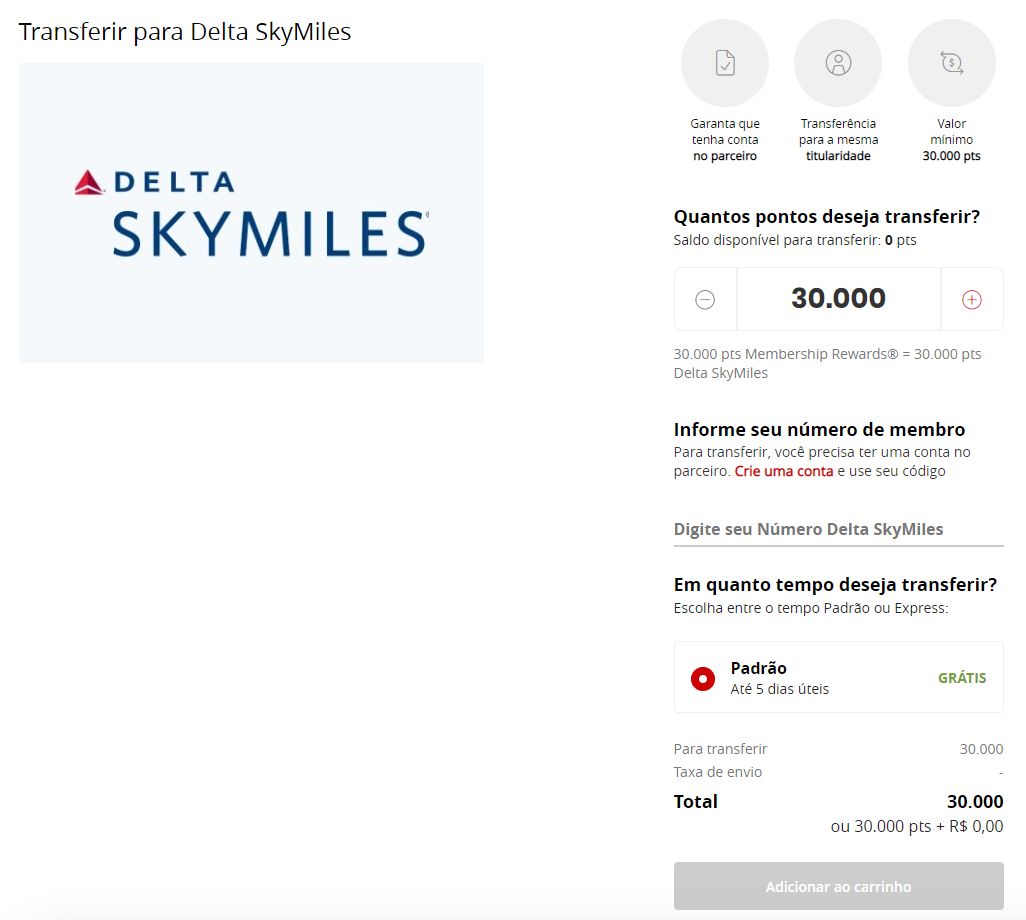Click the Garanta que tenha conta no parceiro text
This screenshot has width=1026, height=920.
click(x=724, y=139)
